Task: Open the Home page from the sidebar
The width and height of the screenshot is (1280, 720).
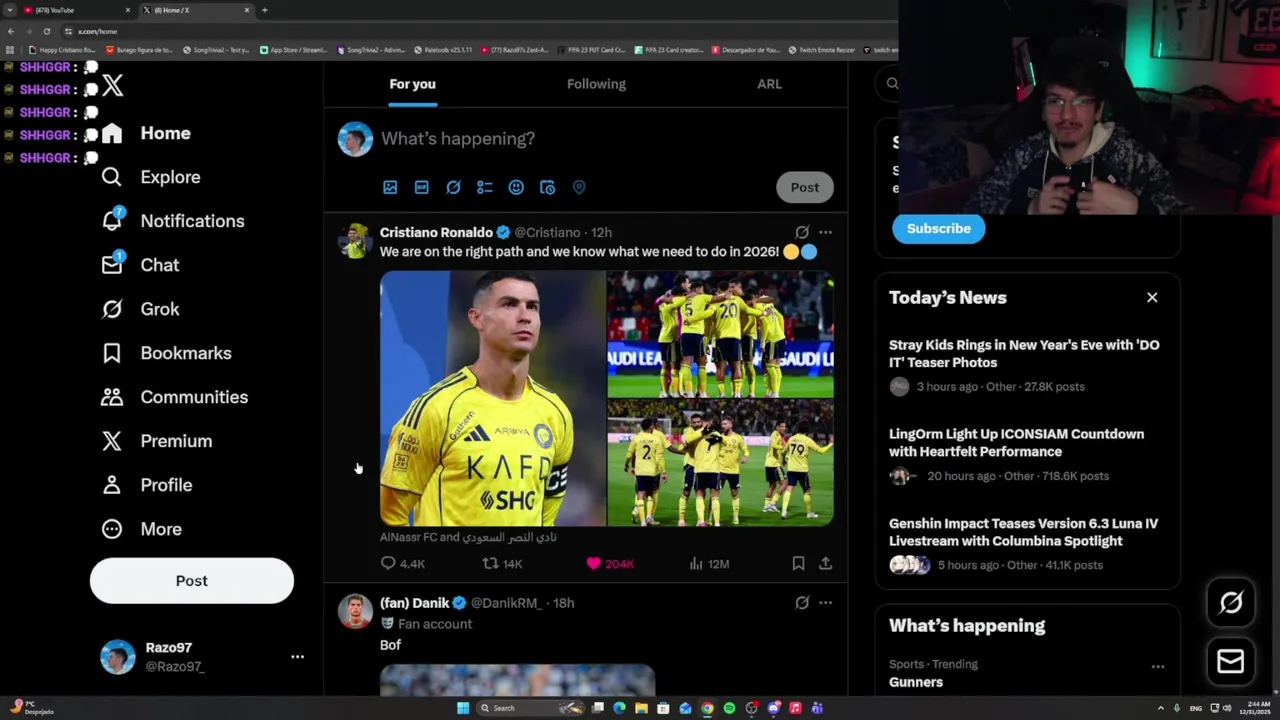Action: 146,133
